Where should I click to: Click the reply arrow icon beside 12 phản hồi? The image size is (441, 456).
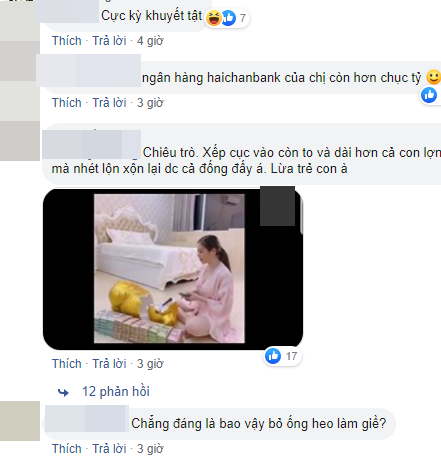pos(63,392)
